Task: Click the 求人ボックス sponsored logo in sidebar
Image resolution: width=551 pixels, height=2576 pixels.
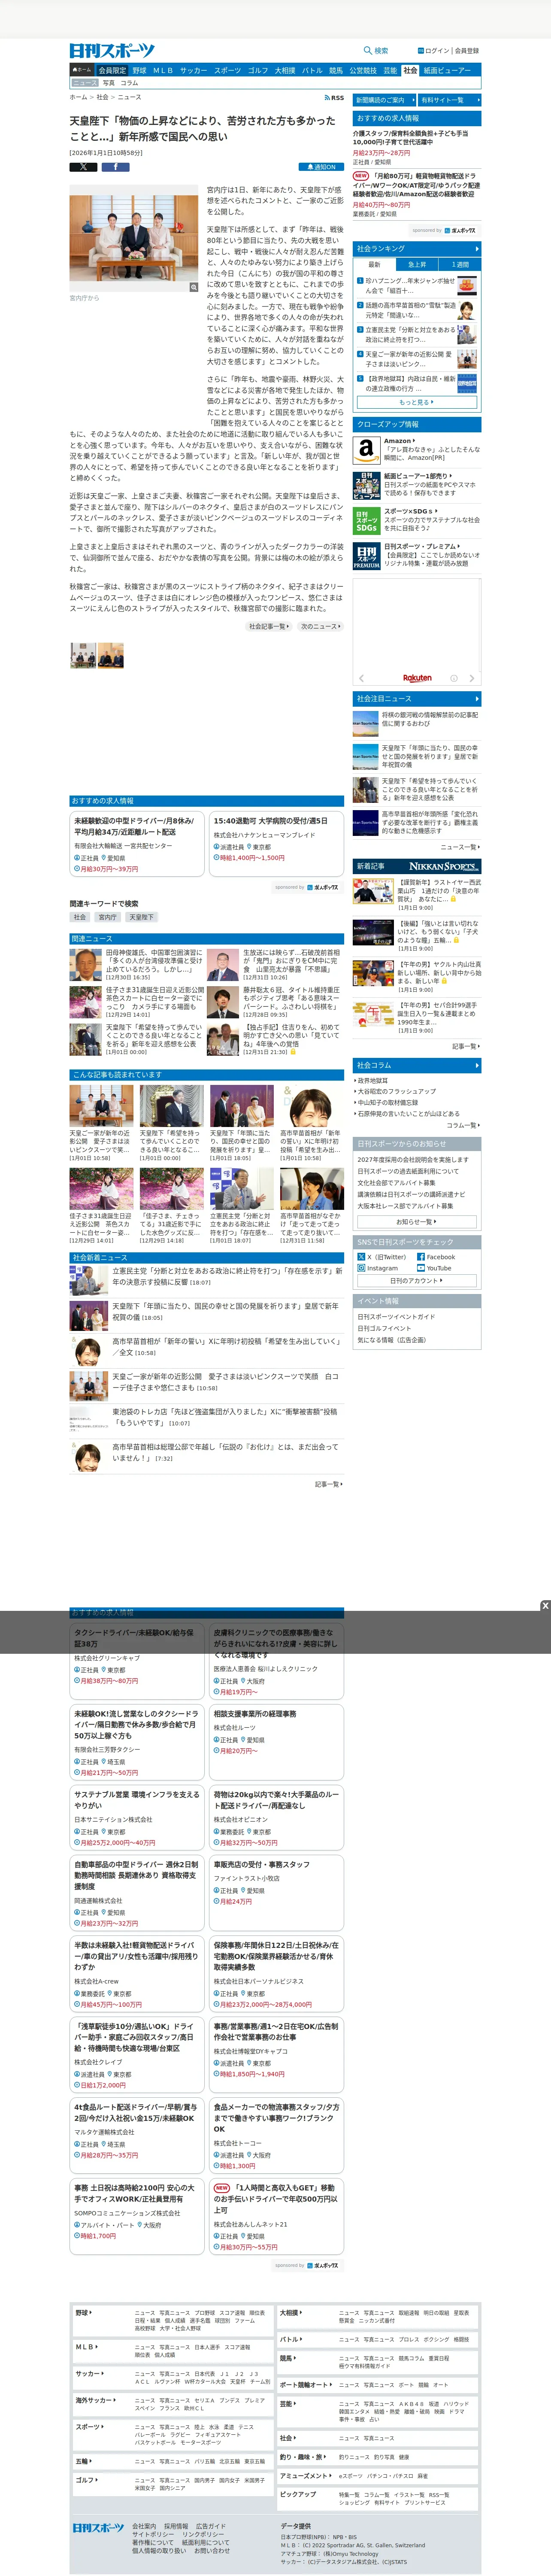Action: click(460, 230)
